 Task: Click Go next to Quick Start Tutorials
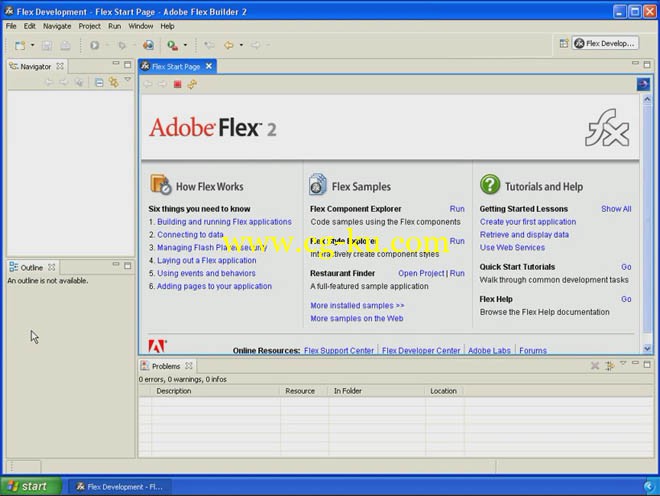click(626, 267)
